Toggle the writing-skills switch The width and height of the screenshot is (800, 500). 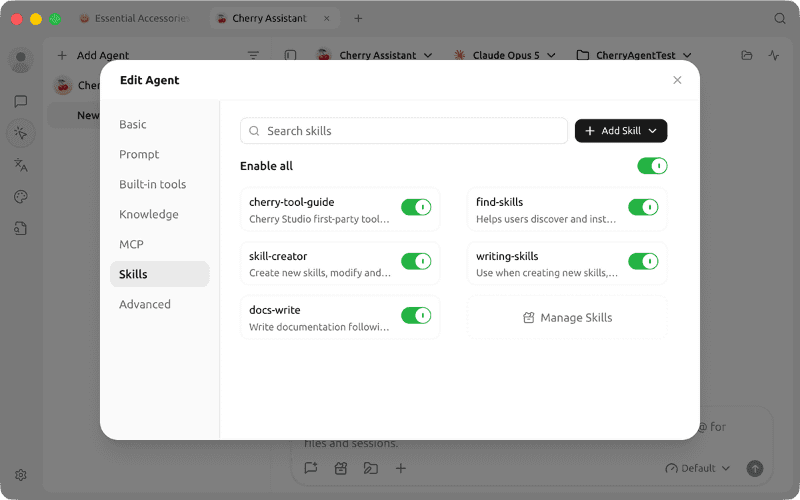click(643, 261)
